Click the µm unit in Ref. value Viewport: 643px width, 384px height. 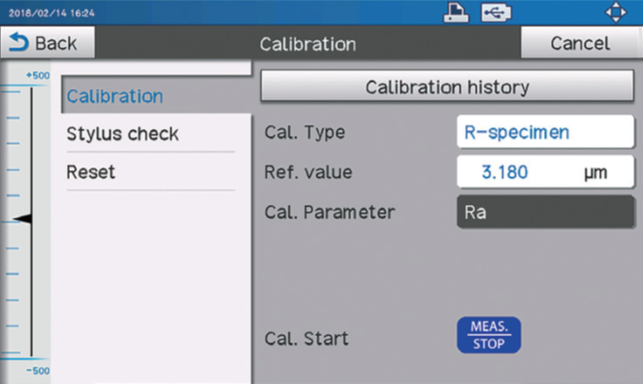pyautogui.click(x=596, y=173)
